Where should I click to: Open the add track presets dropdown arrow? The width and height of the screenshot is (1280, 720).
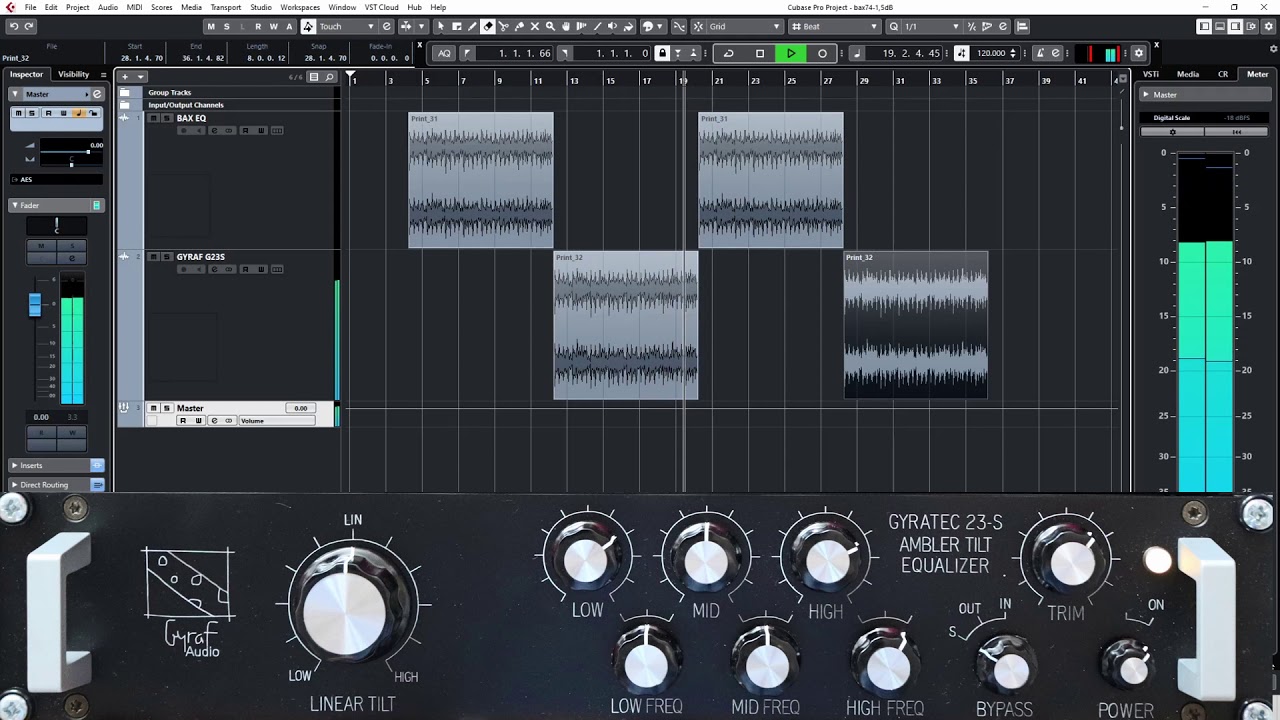(141, 77)
